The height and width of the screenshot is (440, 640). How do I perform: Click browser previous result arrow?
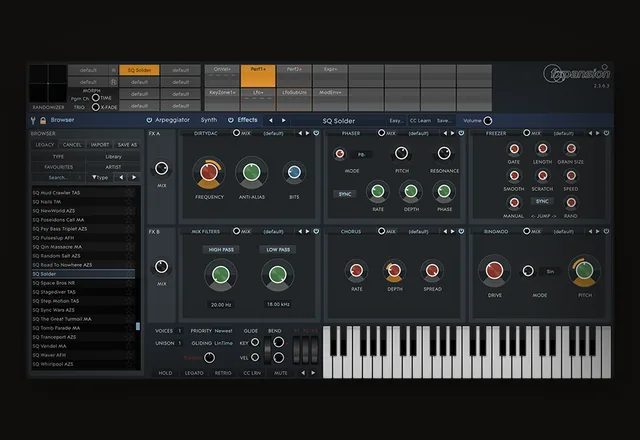tap(121, 178)
